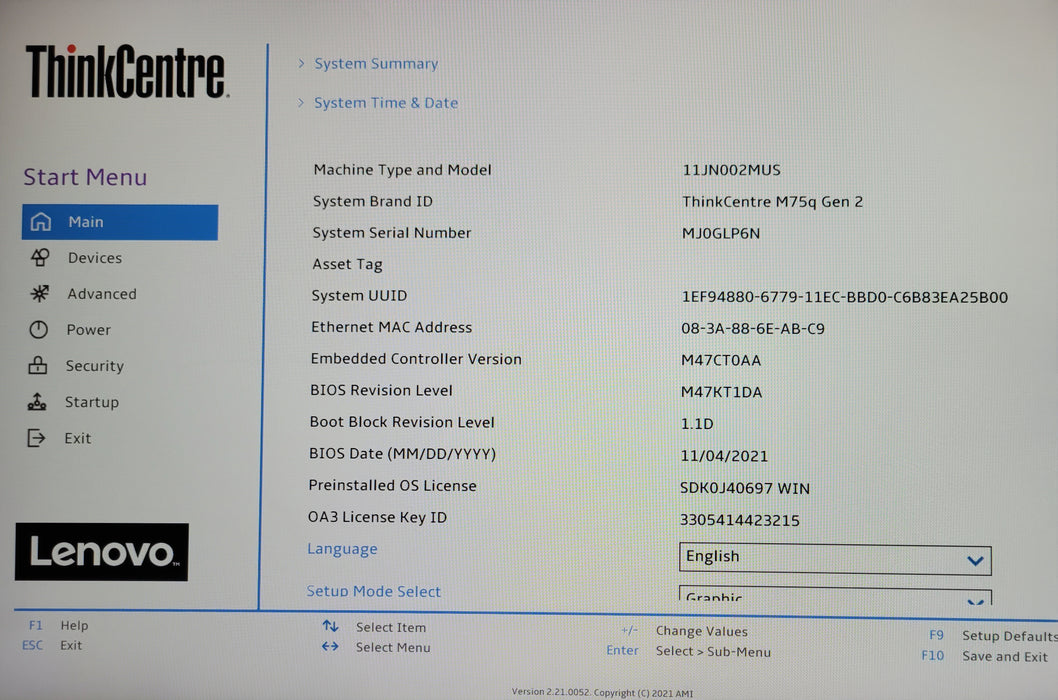Click the left-right Select Menu arrows icon

tap(330, 646)
